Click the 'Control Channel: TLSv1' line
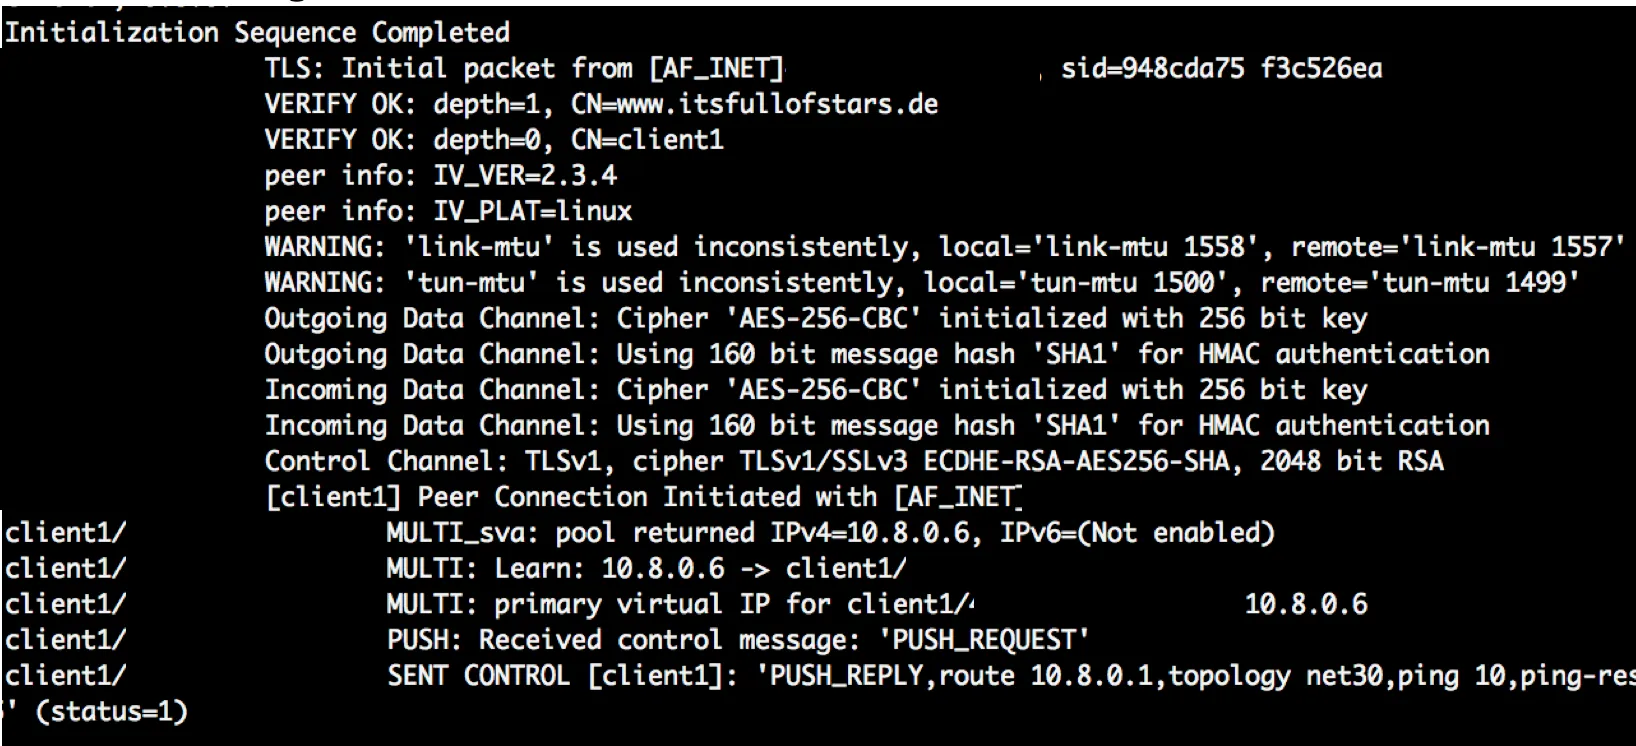Viewport: 1636px width, 746px height. [x=853, y=461]
